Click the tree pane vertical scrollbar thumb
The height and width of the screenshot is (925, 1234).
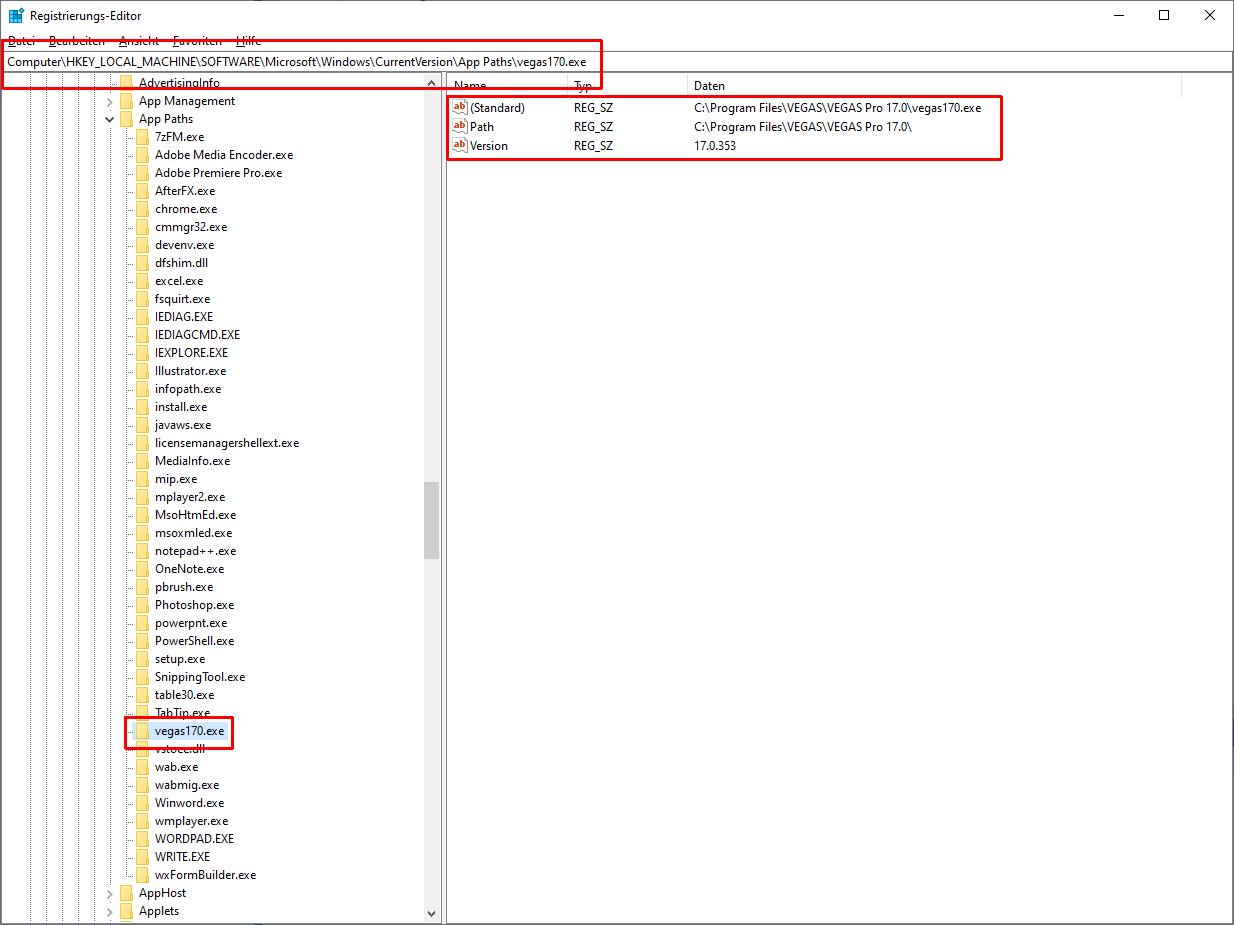click(x=431, y=520)
